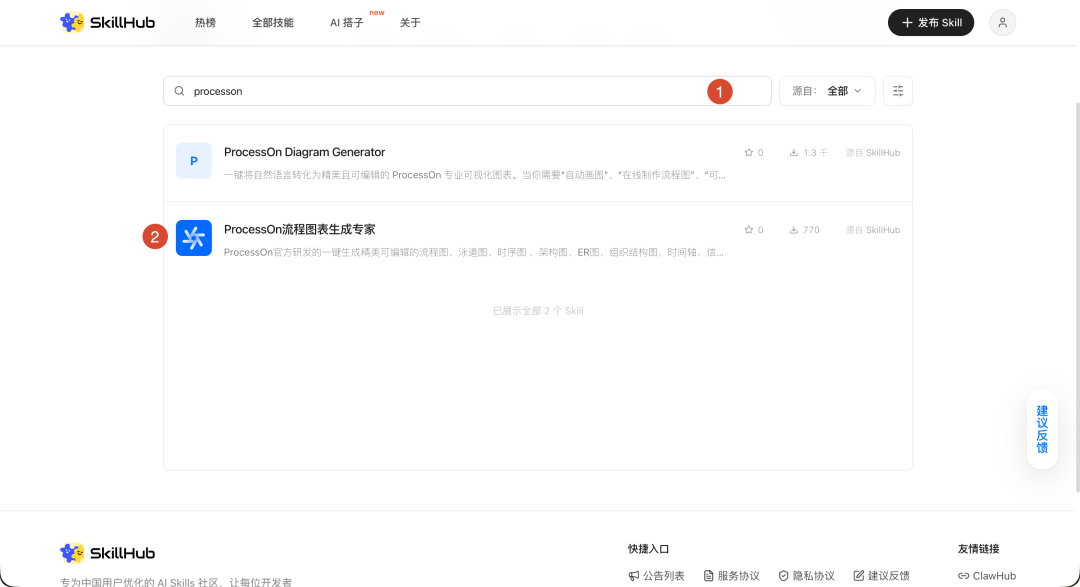Click the 770 download icon
The image size is (1080, 587).
pos(793,230)
